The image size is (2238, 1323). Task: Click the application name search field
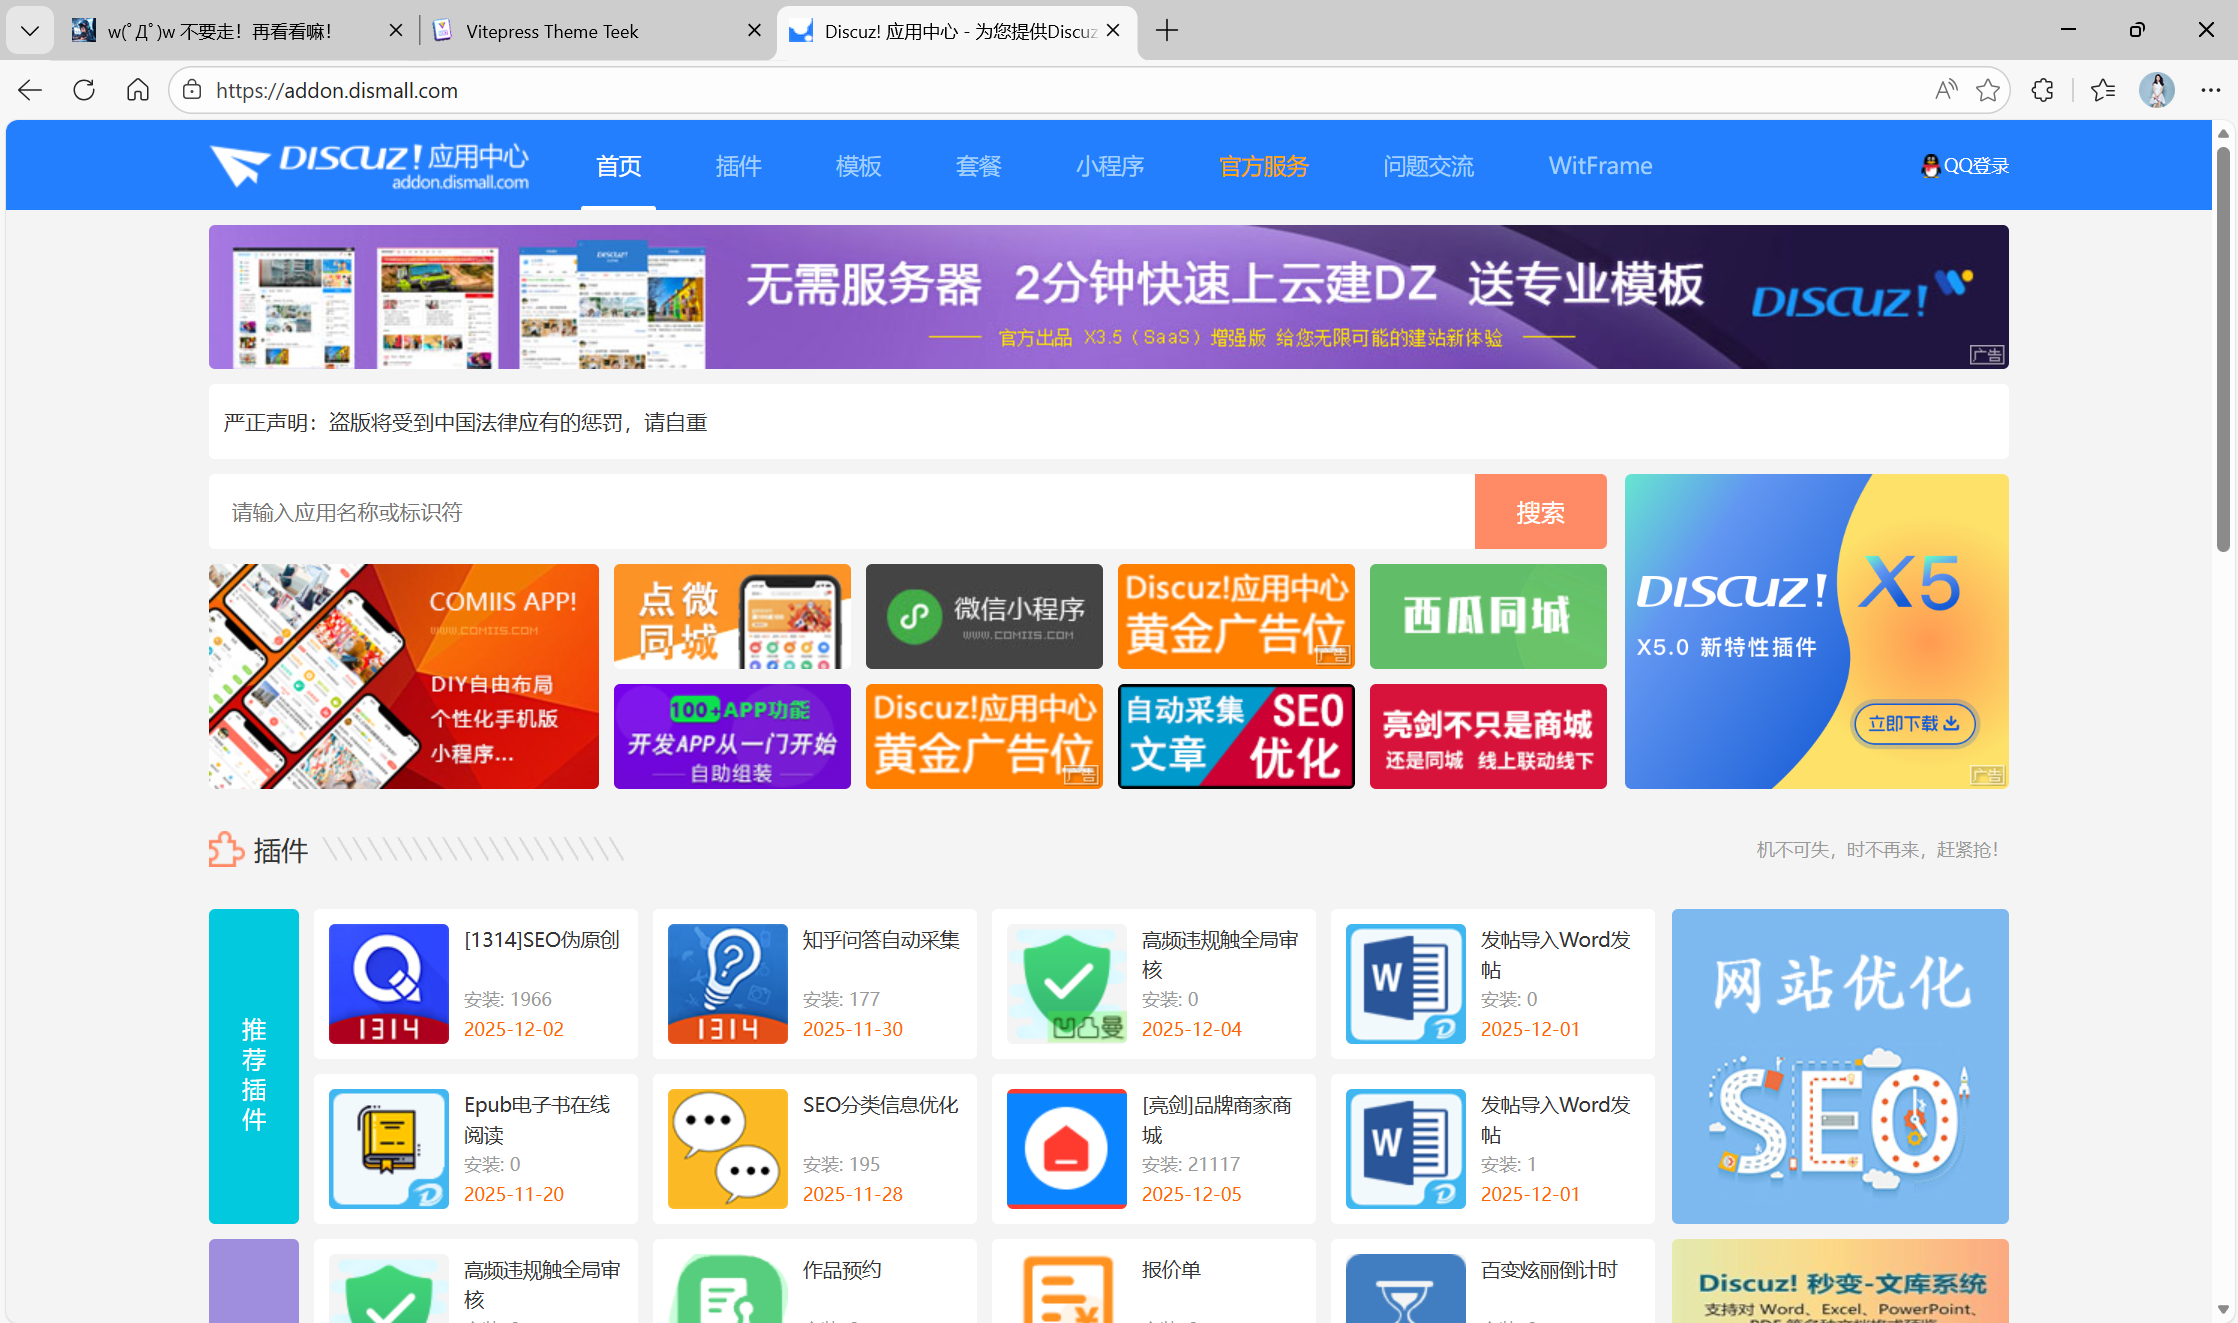click(840, 512)
